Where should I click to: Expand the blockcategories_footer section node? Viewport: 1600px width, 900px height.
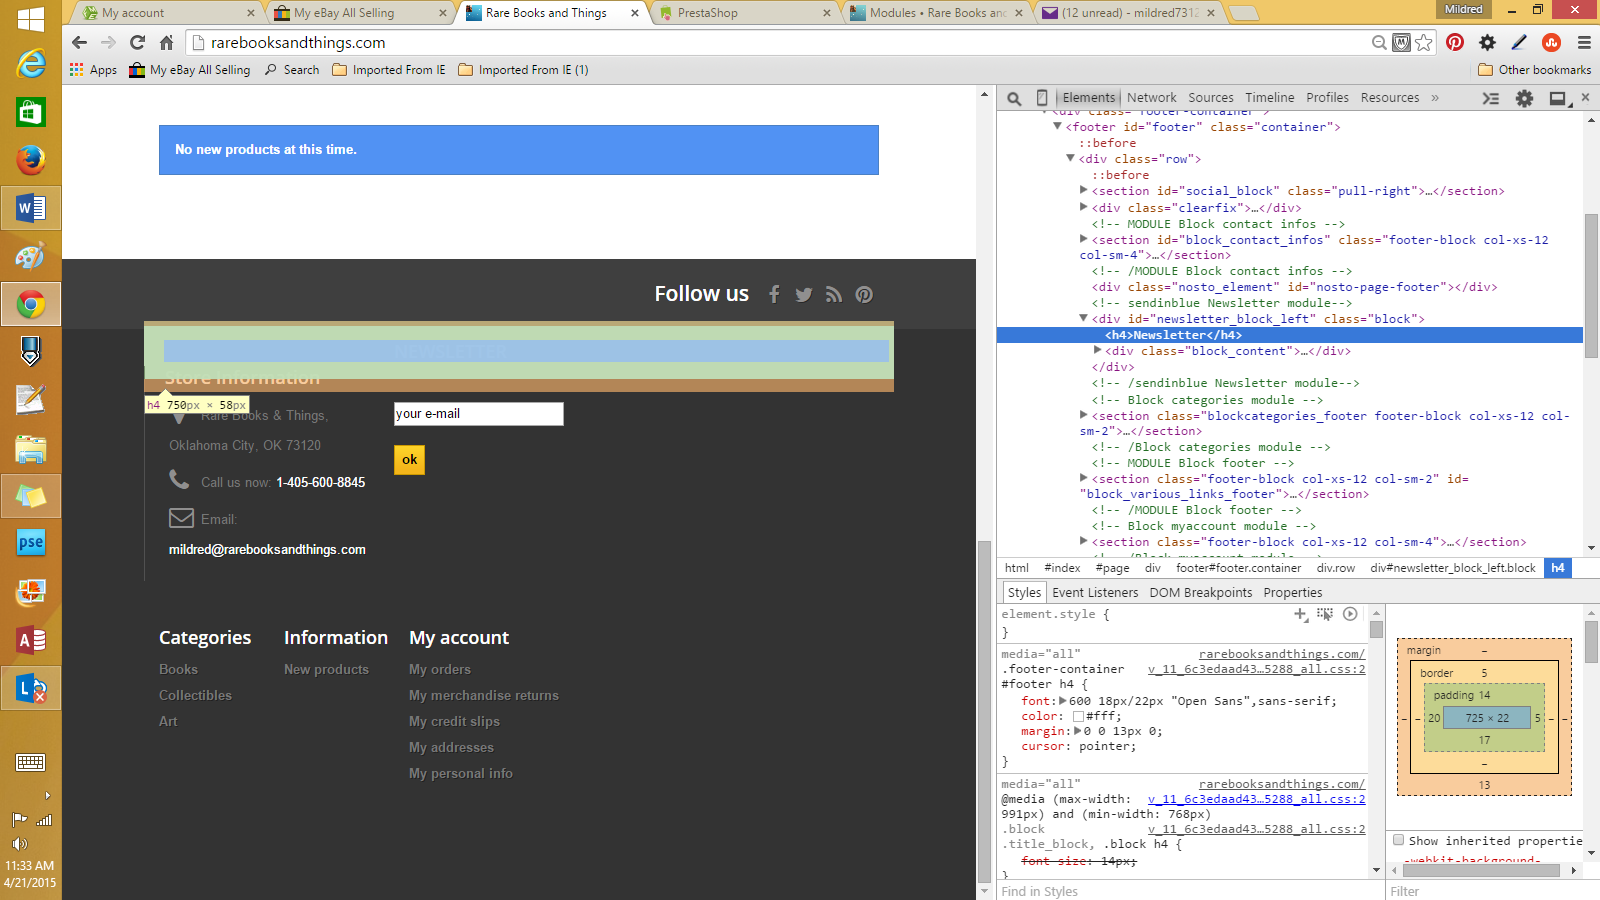point(1083,414)
